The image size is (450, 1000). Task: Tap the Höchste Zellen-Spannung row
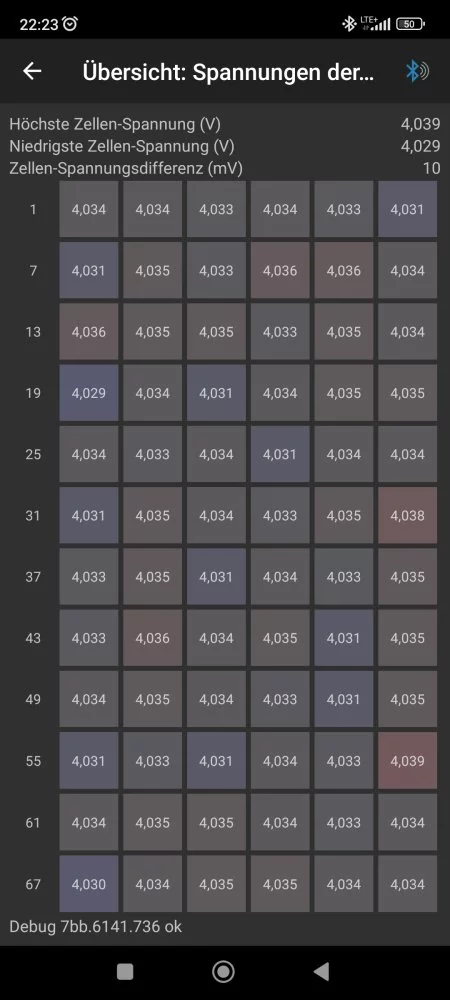pos(225,124)
